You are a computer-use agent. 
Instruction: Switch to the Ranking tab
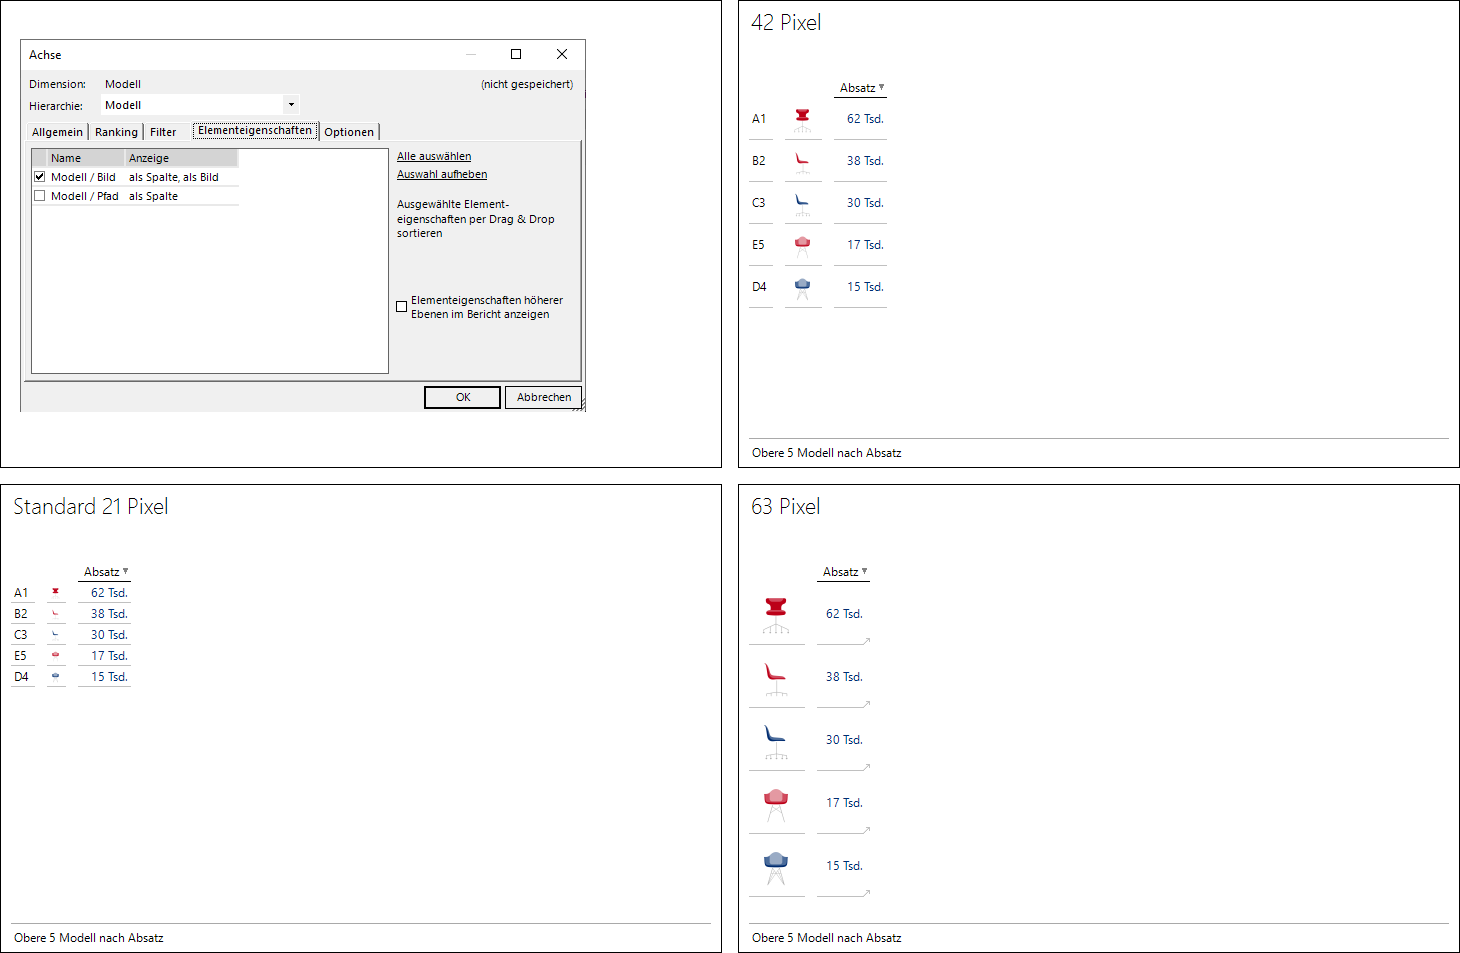pyautogui.click(x=116, y=132)
